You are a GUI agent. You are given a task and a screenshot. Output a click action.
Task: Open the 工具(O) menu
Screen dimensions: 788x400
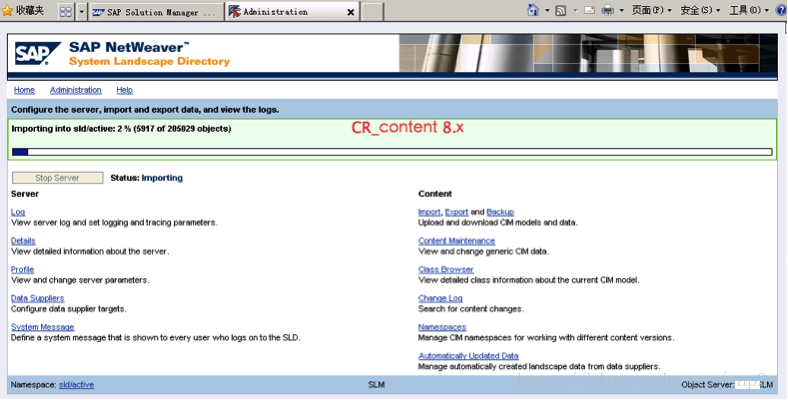(749, 11)
